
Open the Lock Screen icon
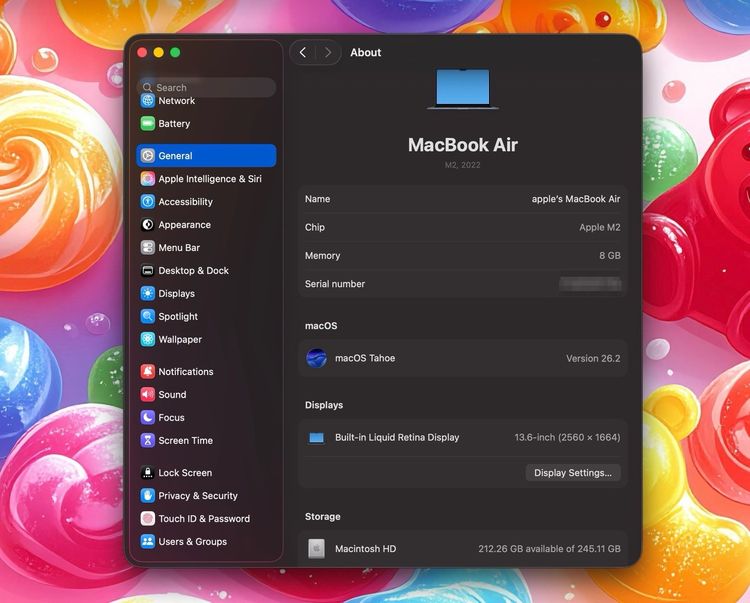(148, 472)
